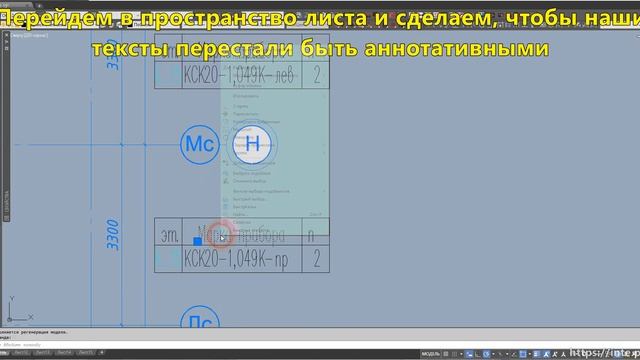Select the circled Пс marker at bottom
This screenshot has height=360, width=640.
coord(200,318)
